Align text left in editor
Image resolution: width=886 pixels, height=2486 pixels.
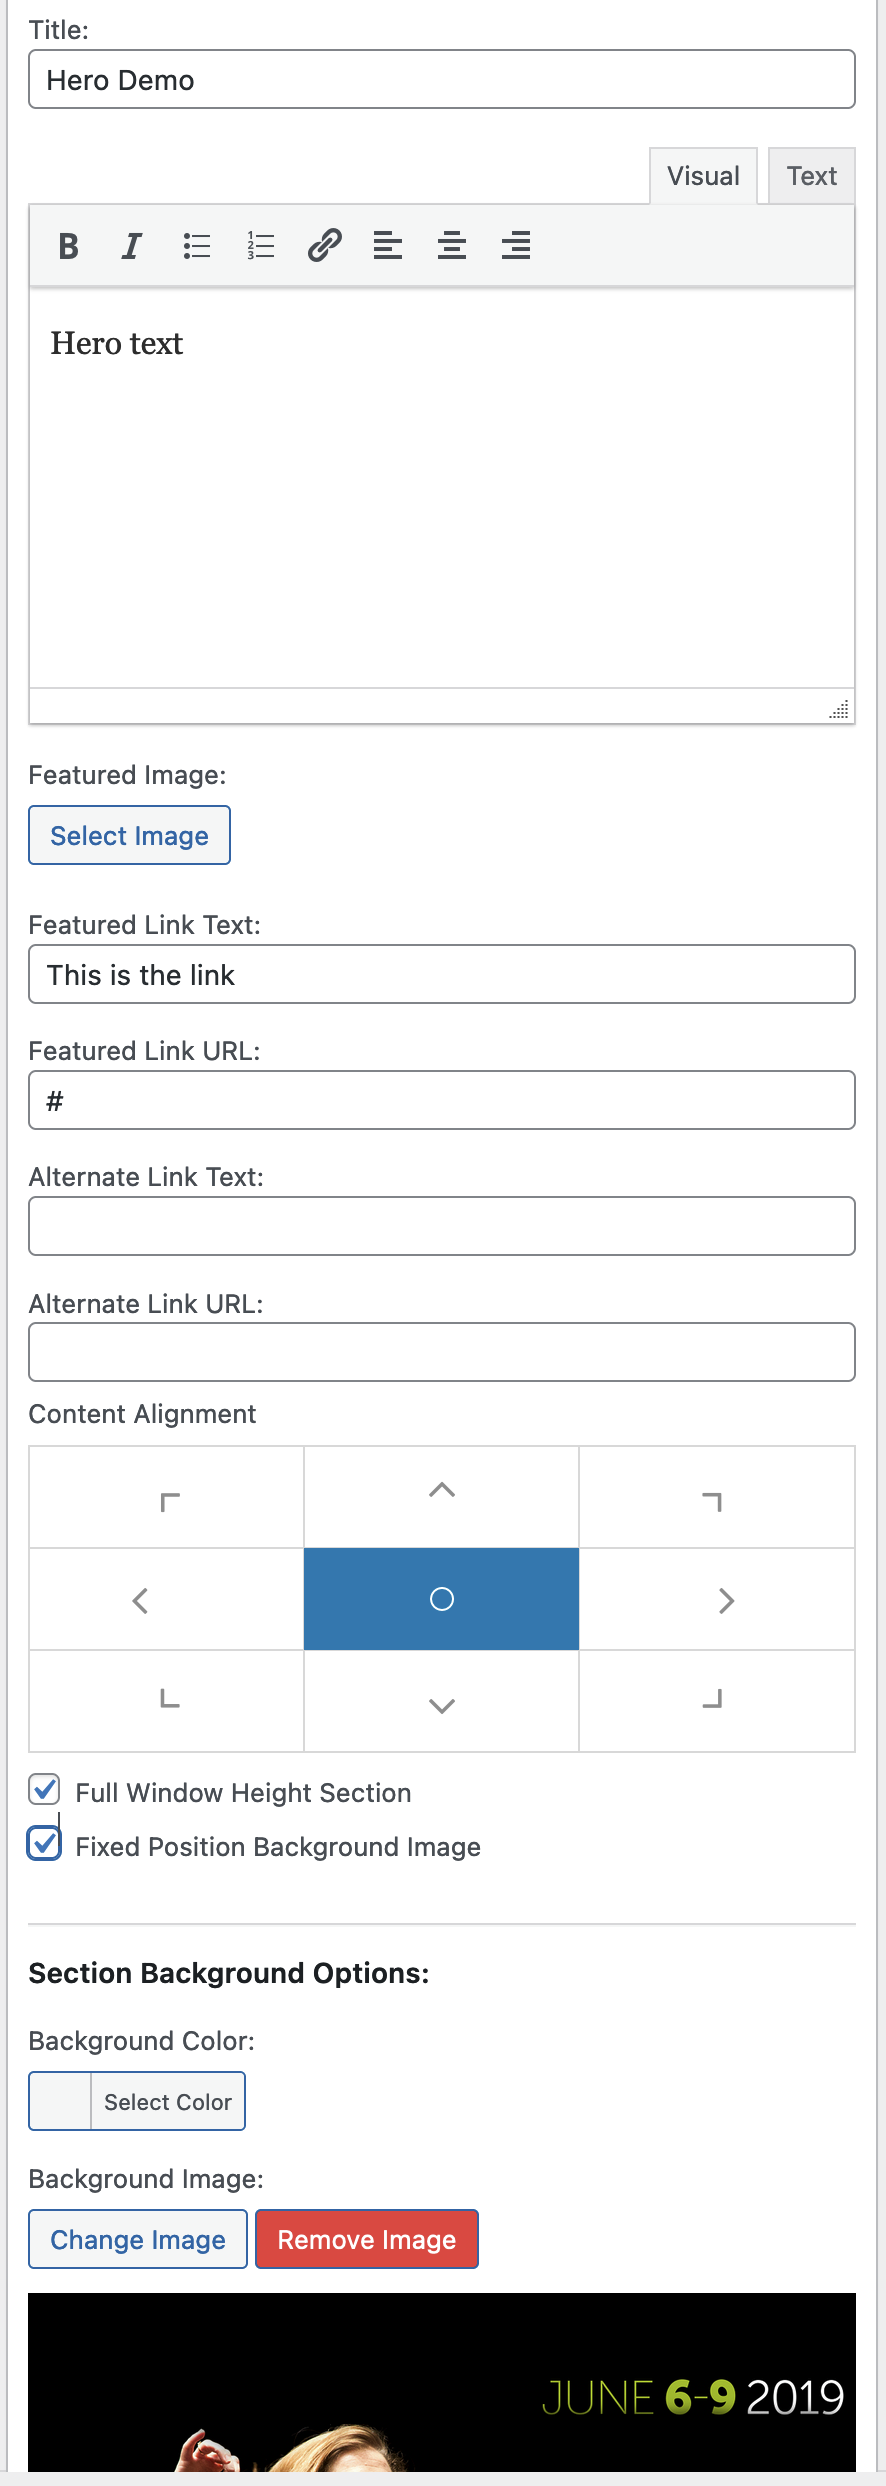point(388,246)
